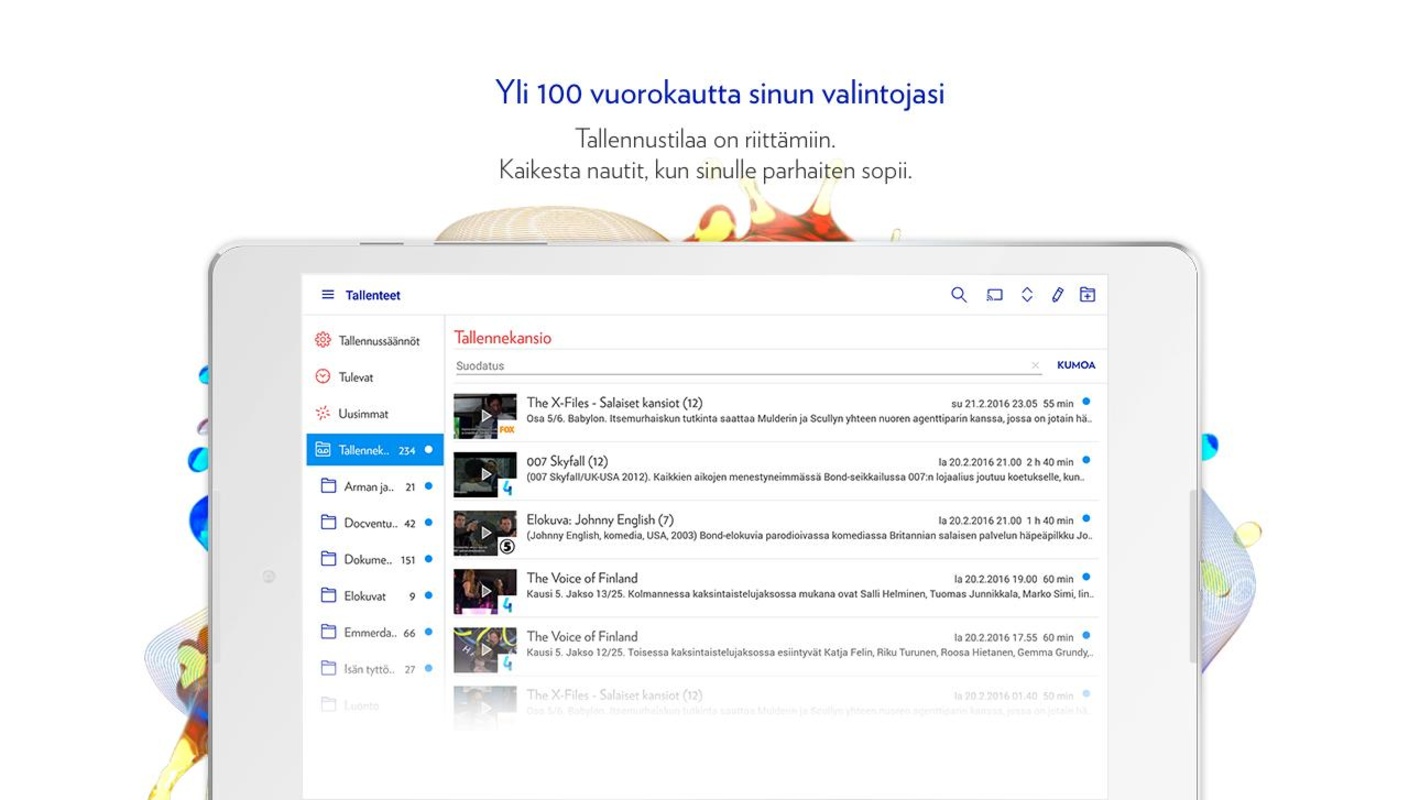Play the 007 Skyfall thumbnail
1409x800 pixels.
[x=485, y=474]
